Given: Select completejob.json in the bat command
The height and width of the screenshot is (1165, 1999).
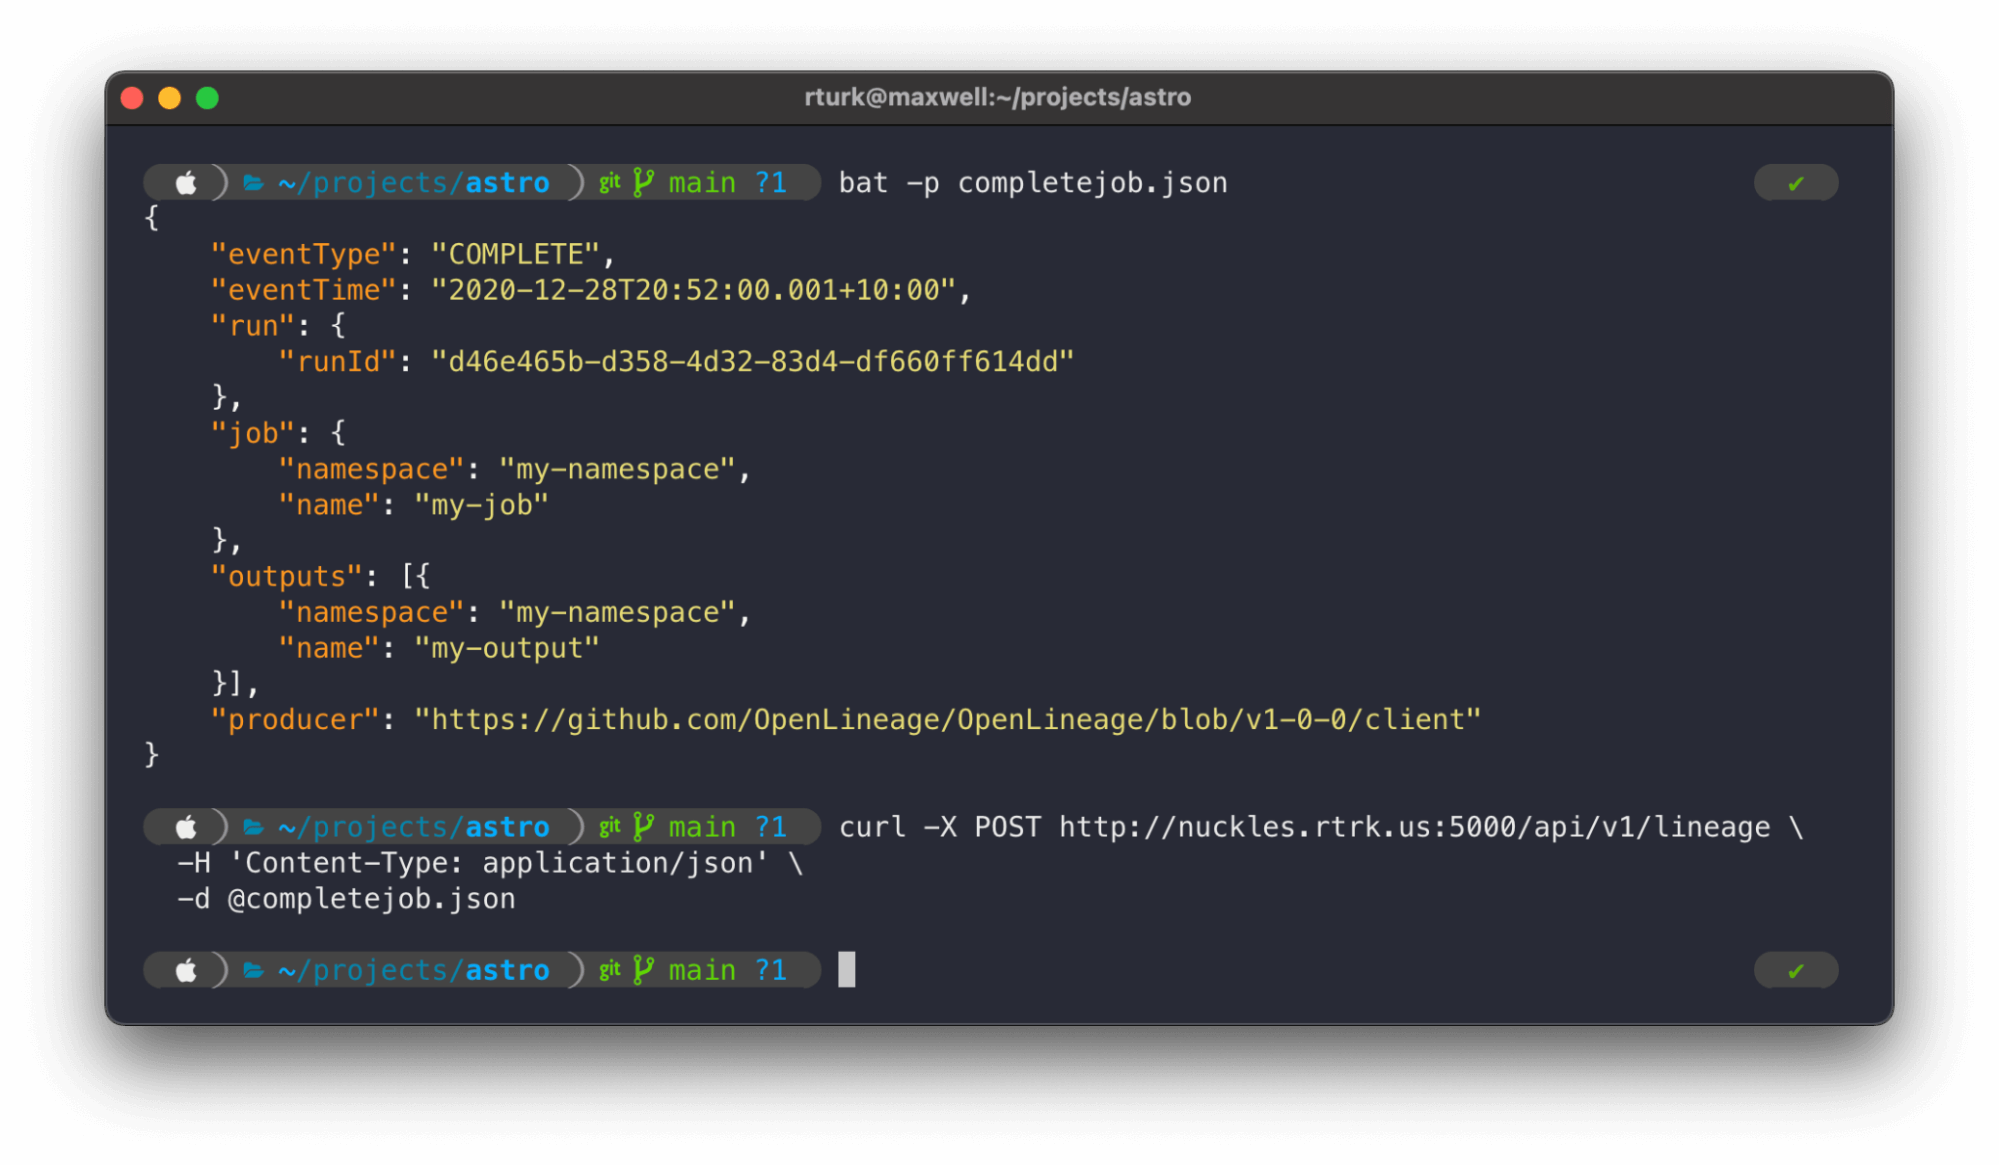Looking at the screenshot, I should (x=1091, y=182).
